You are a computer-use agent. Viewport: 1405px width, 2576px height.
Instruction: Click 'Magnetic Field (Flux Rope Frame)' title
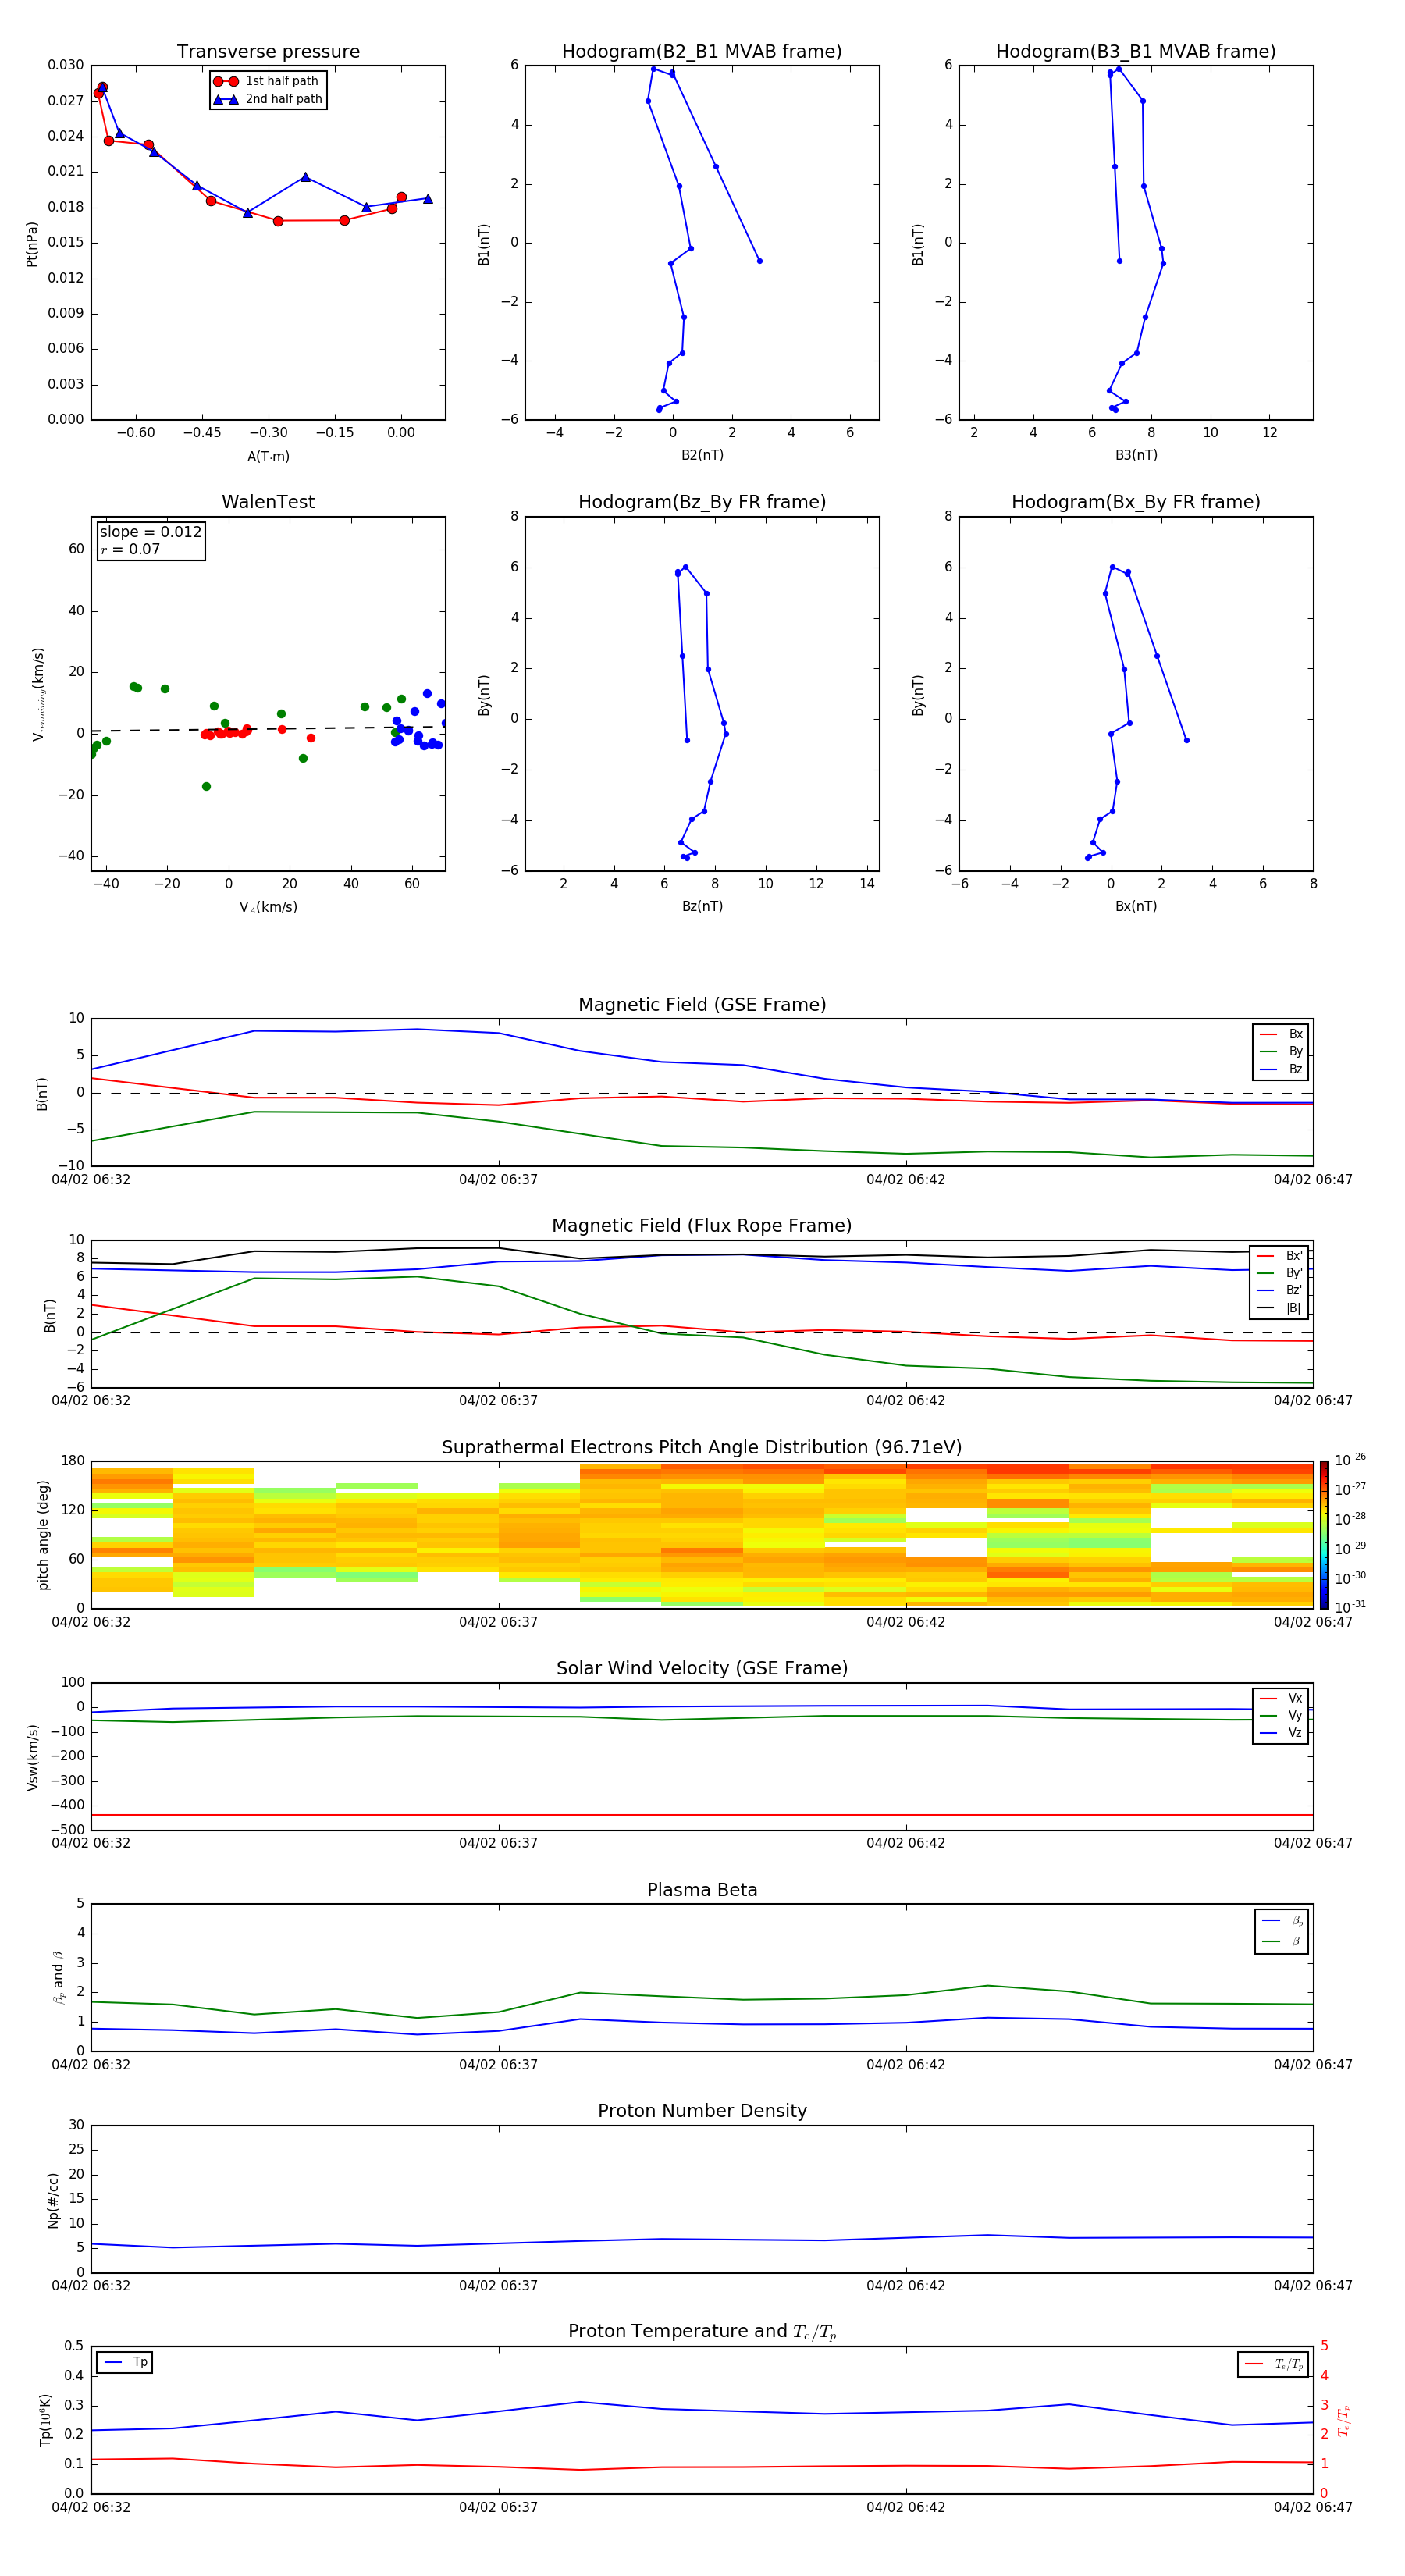[x=702, y=1226]
